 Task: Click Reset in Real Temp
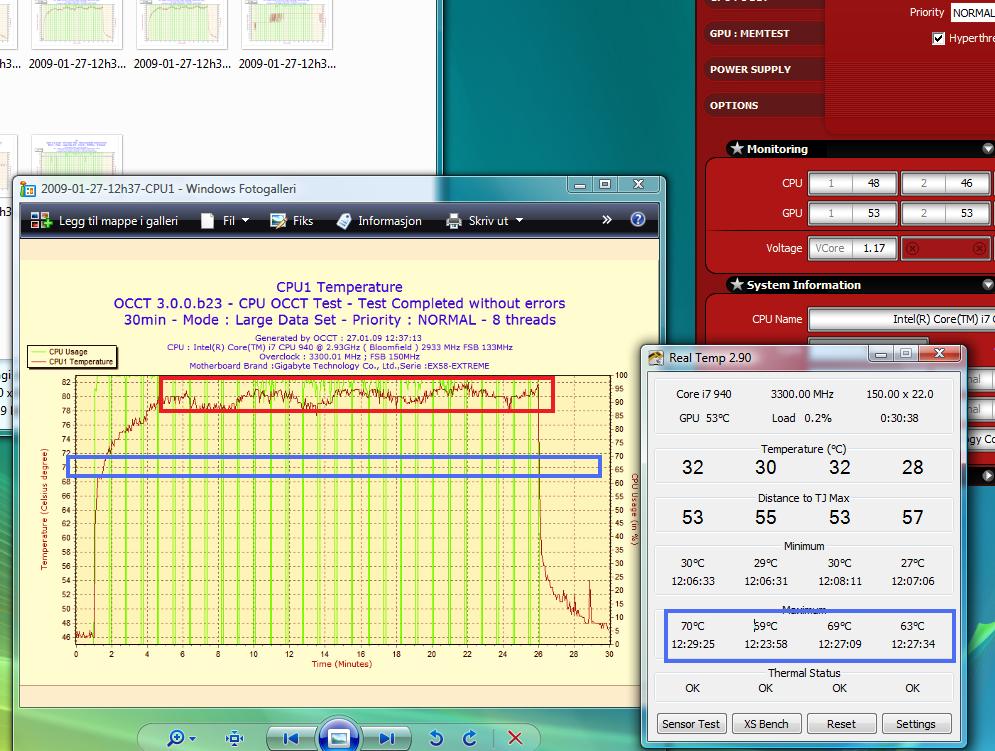click(841, 724)
